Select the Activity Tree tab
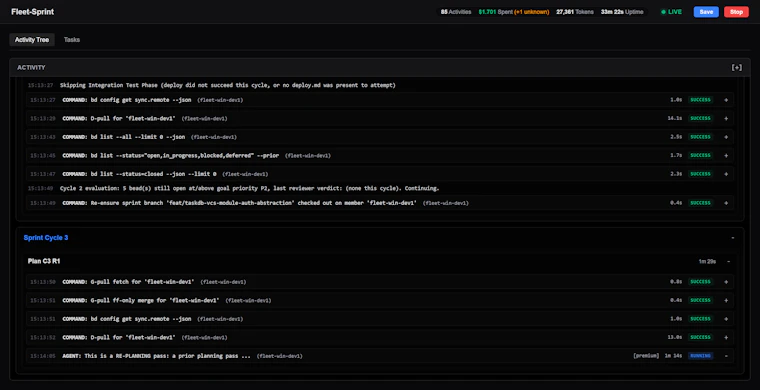760x390 pixels. click(x=32, y=40)
